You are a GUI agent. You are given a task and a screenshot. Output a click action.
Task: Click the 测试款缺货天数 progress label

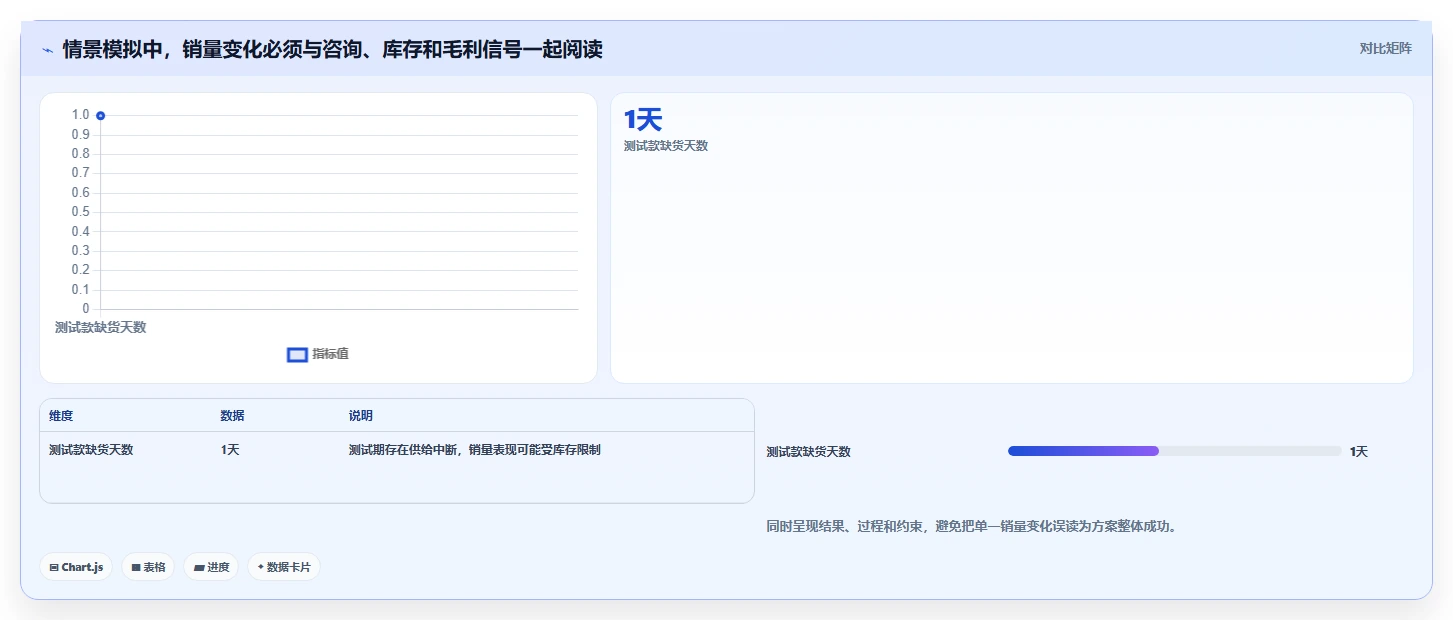[808, 452]
